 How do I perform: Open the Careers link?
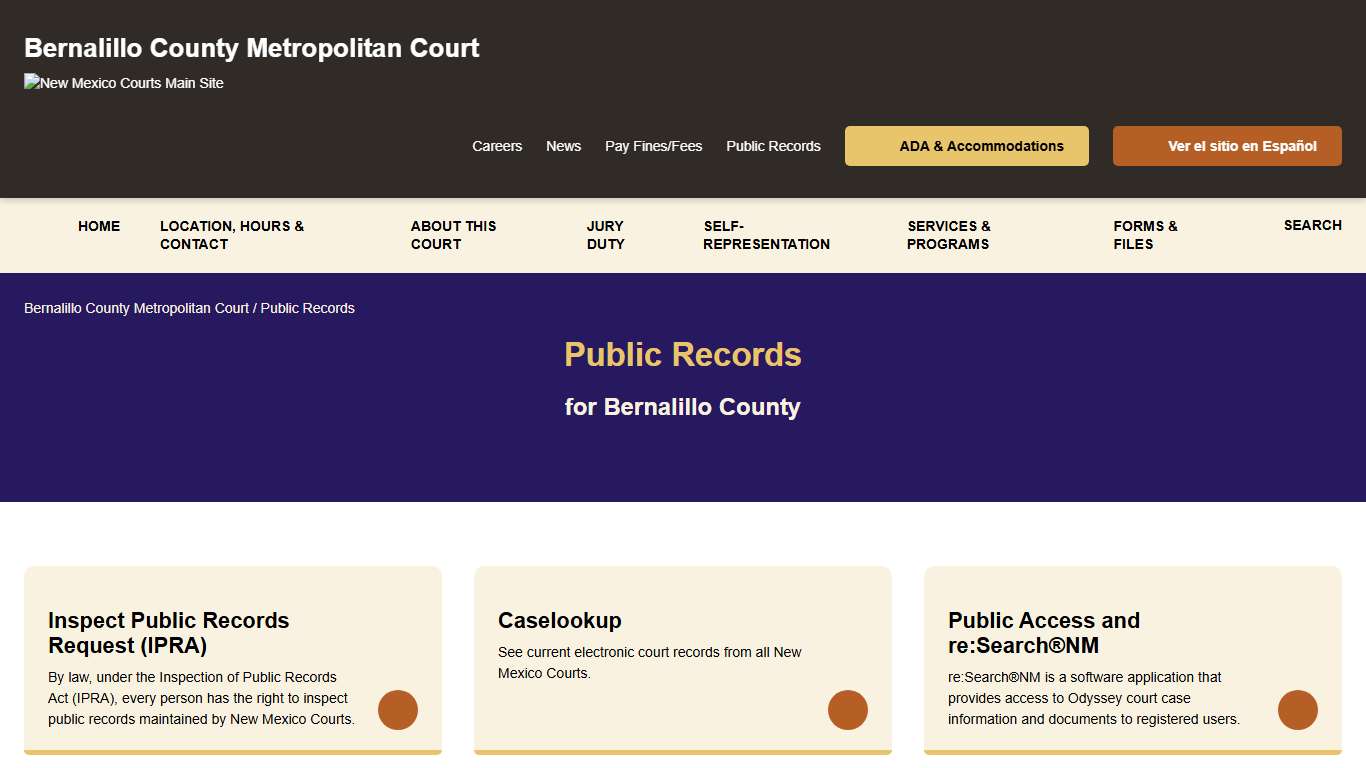(x=497, y=146)
